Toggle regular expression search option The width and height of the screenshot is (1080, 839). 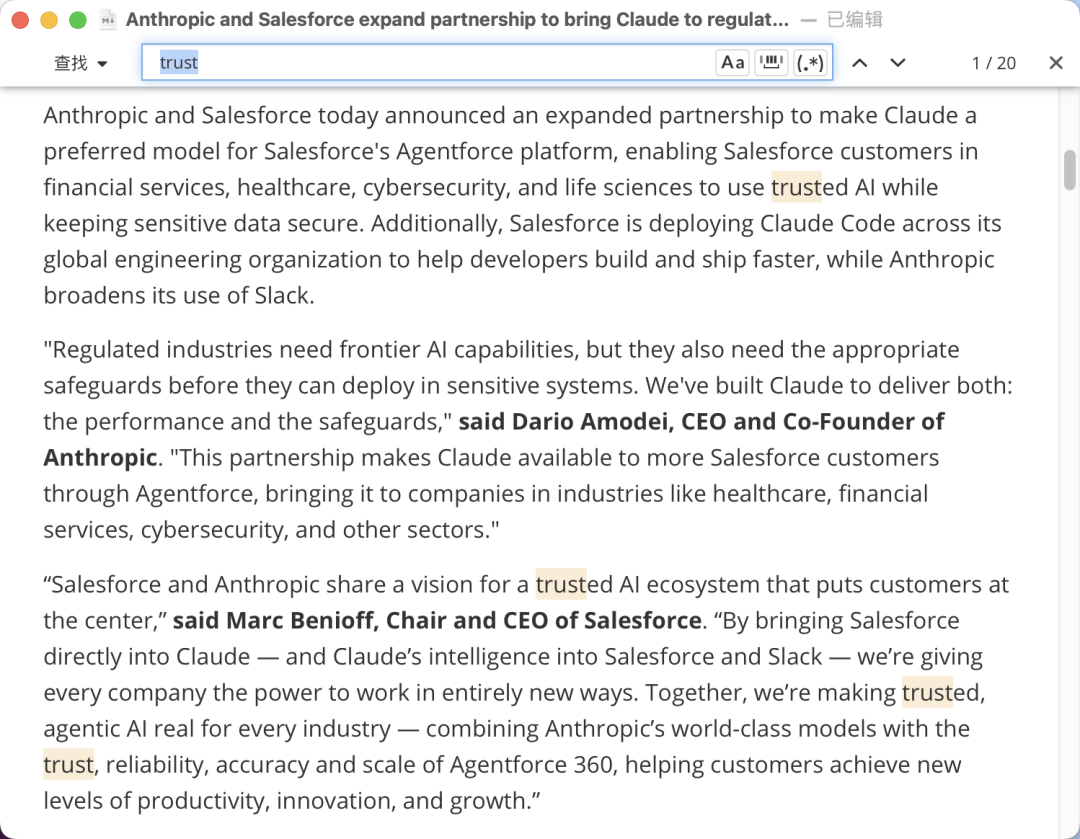[x=809, y=63]
